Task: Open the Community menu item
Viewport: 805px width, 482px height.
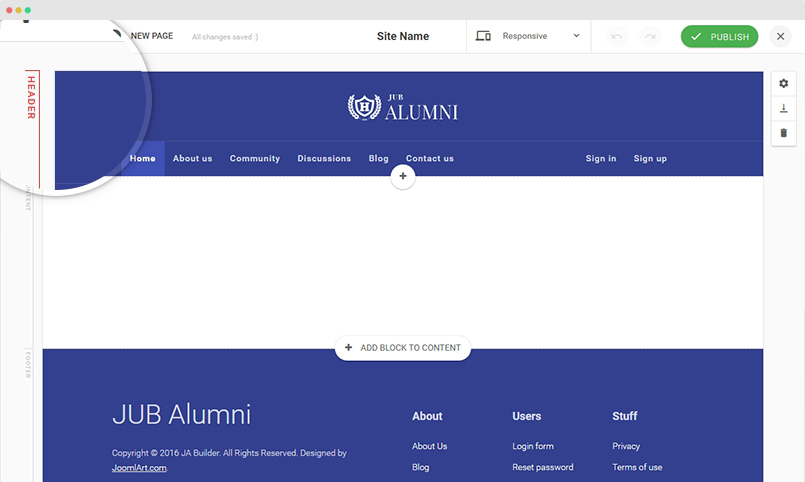Action: pyautogui.click(x=255, y=158)
